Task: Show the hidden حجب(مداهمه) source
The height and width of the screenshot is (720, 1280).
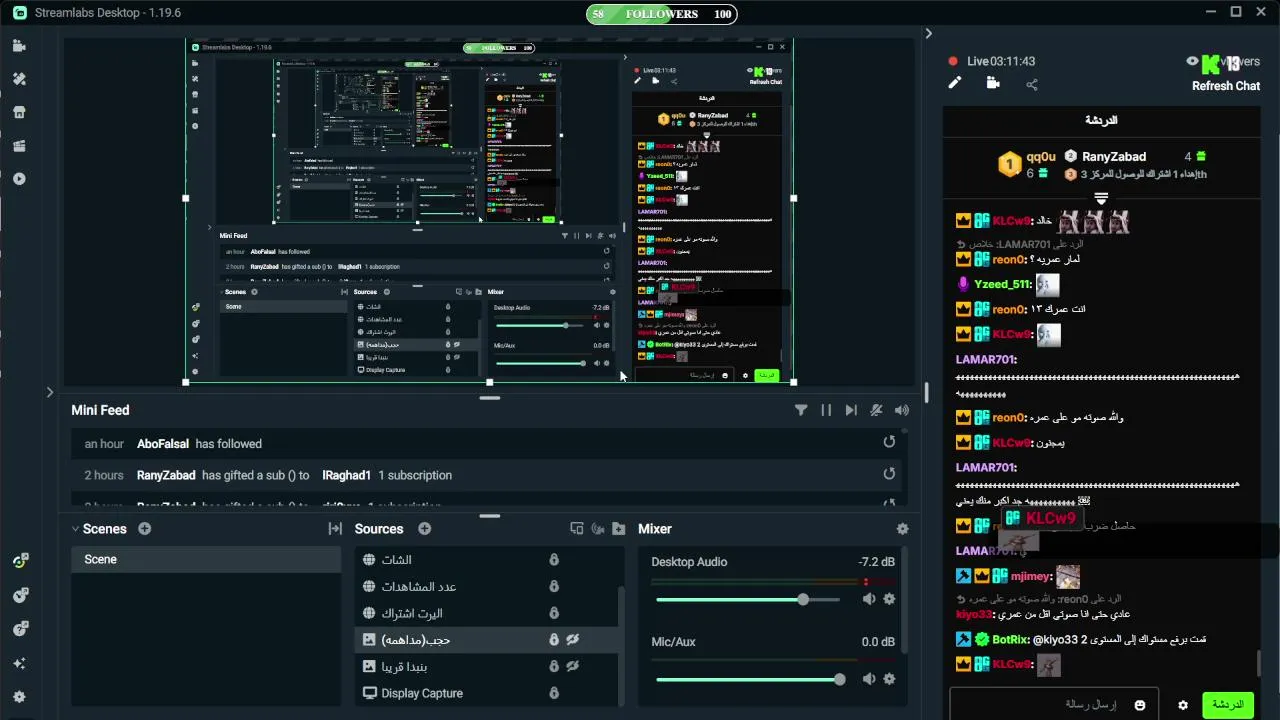Action: [x=574, y=639]
